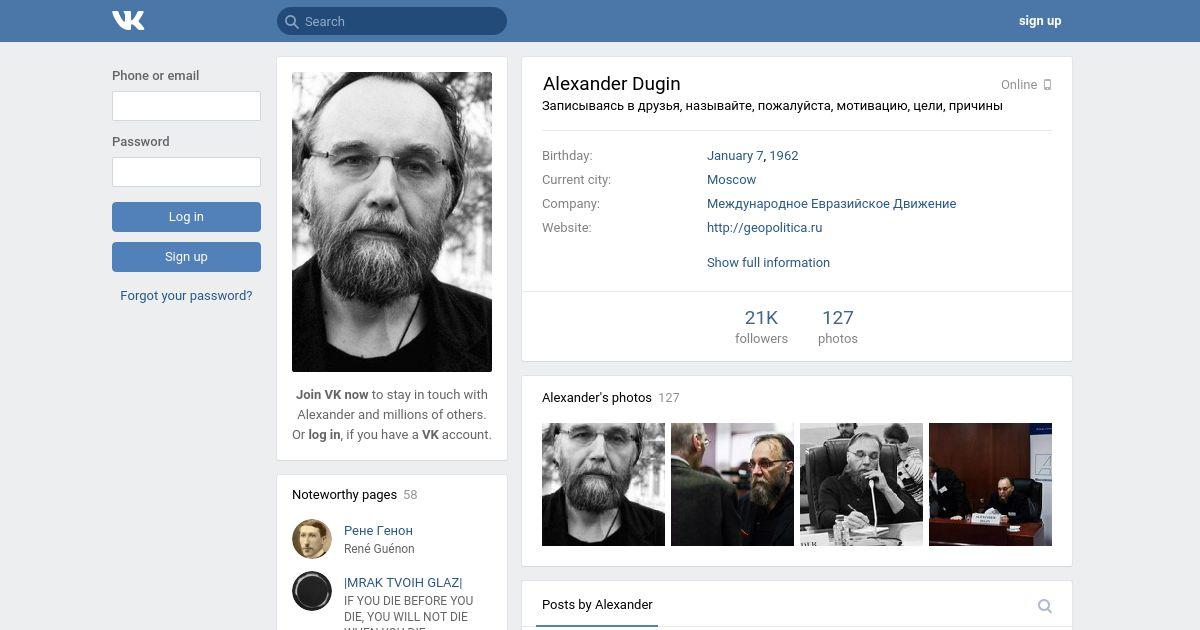Viewport: 1200px width, 630px height.
Task: Open Forgot your password link
Action: pos(186,296)
